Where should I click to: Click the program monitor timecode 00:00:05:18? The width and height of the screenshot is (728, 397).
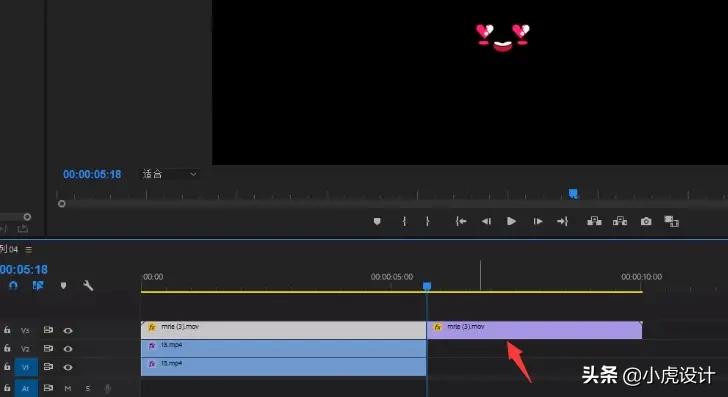[x=92, y=174]
